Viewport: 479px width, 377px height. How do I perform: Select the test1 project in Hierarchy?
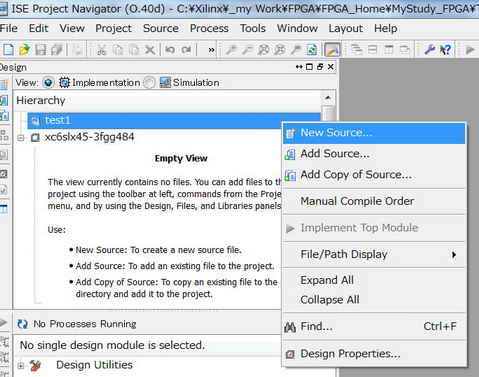pos(173,120)
